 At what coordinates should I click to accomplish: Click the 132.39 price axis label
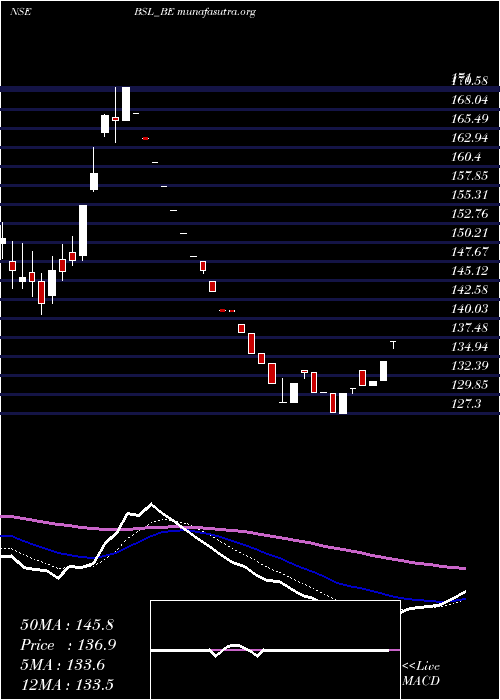(469, 366)
